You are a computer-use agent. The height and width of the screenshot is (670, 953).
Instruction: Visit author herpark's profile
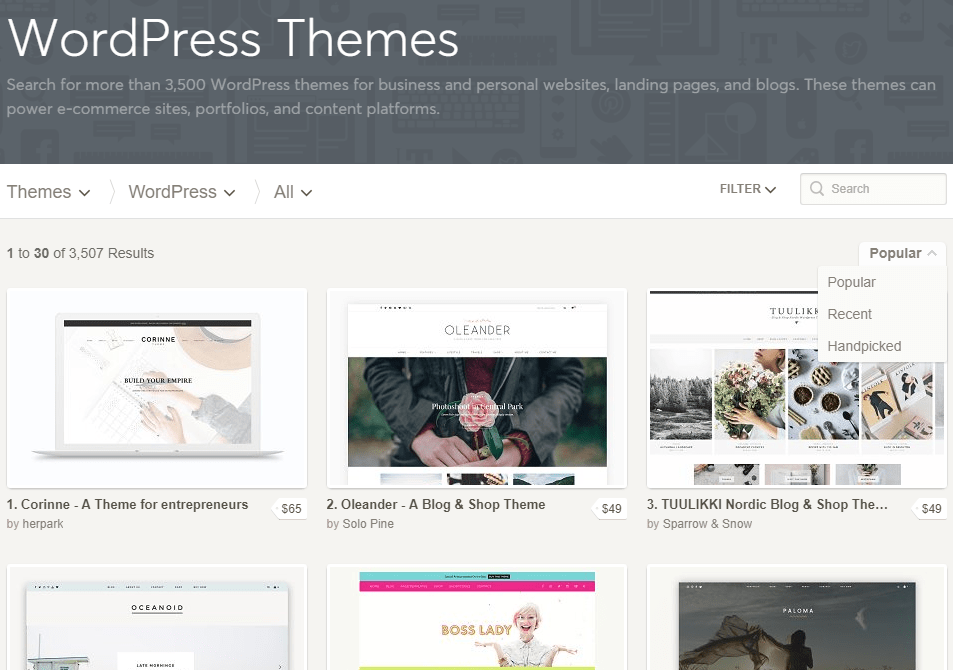pos(43,523)
